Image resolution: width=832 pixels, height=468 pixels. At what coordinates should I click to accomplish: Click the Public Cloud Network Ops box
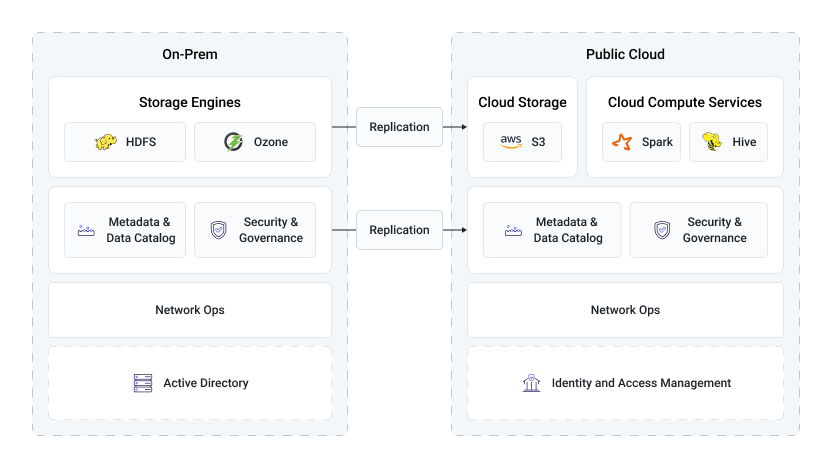pos(625,310)
